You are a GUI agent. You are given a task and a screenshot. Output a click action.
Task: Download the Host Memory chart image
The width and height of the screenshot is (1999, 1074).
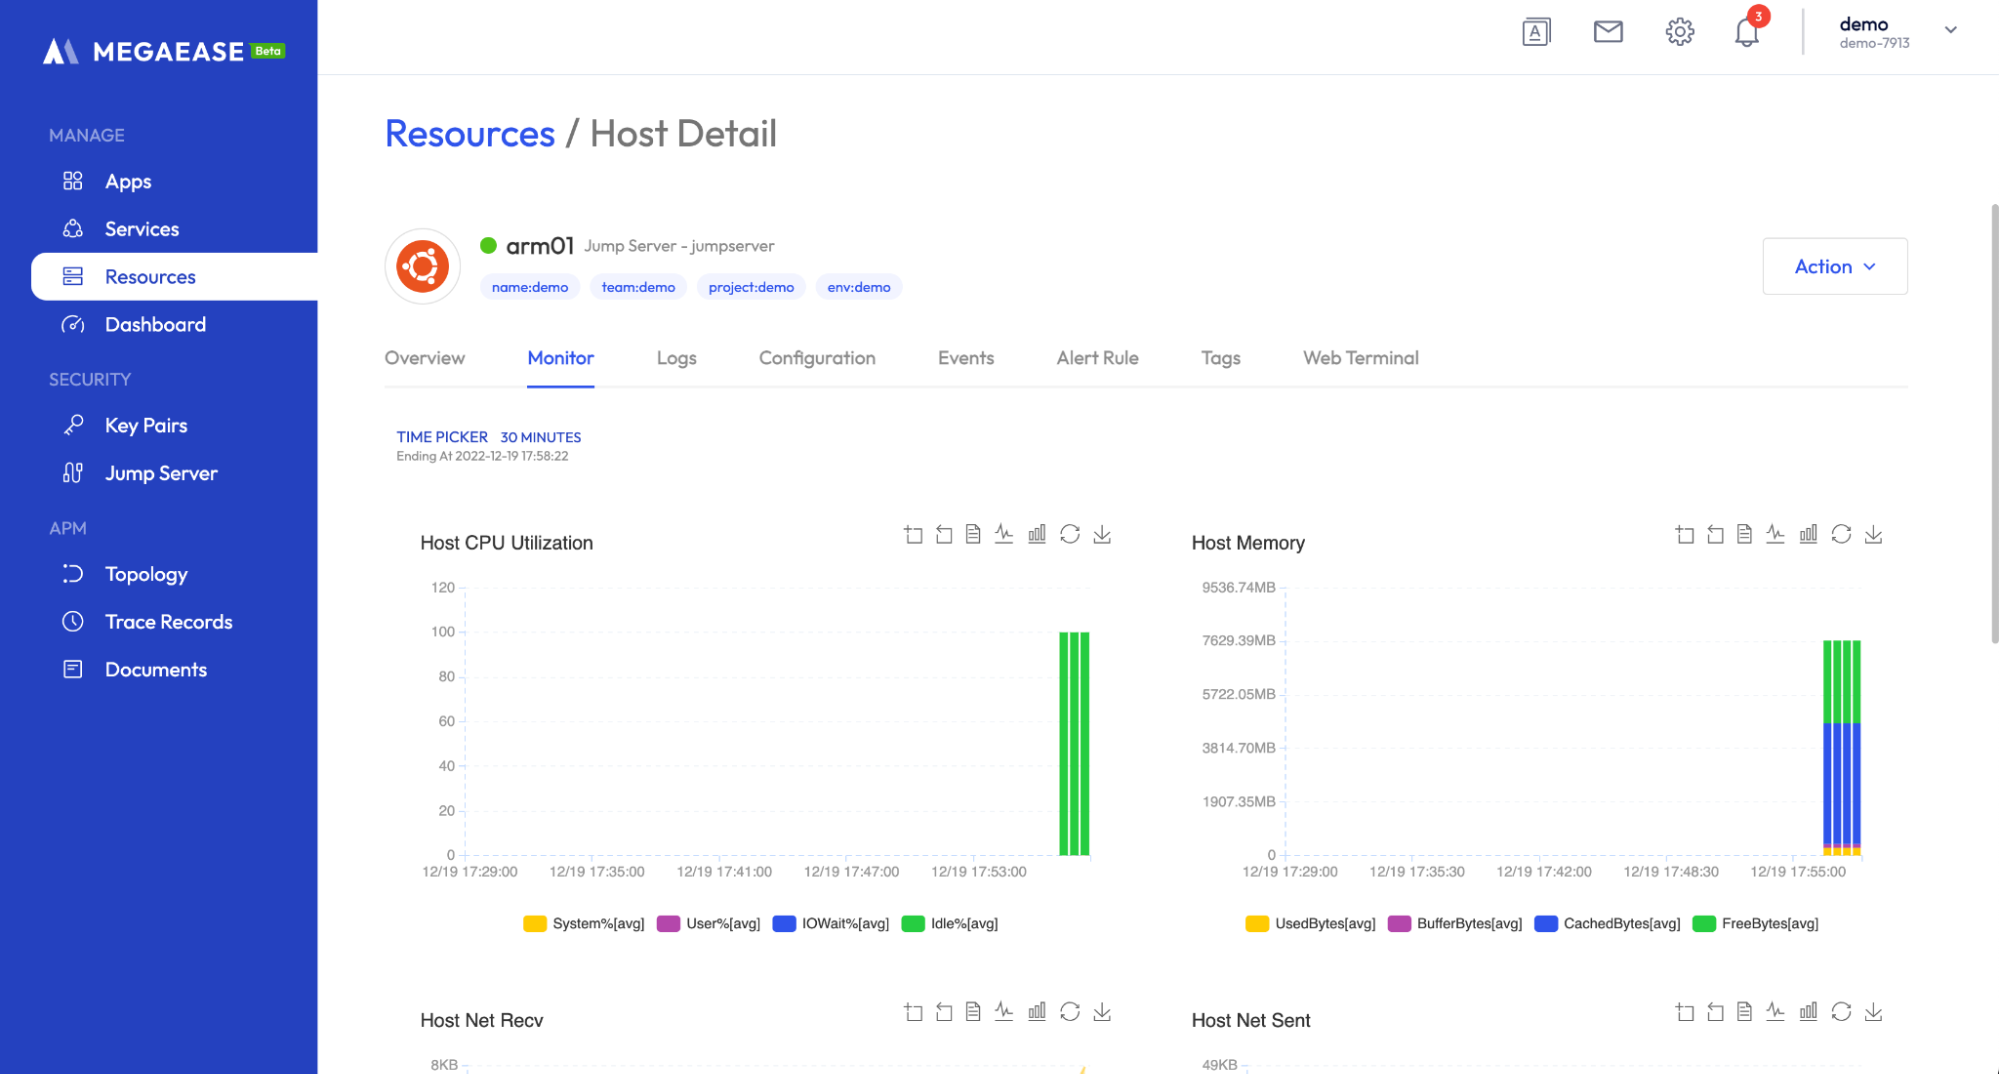pos(1873,535)
